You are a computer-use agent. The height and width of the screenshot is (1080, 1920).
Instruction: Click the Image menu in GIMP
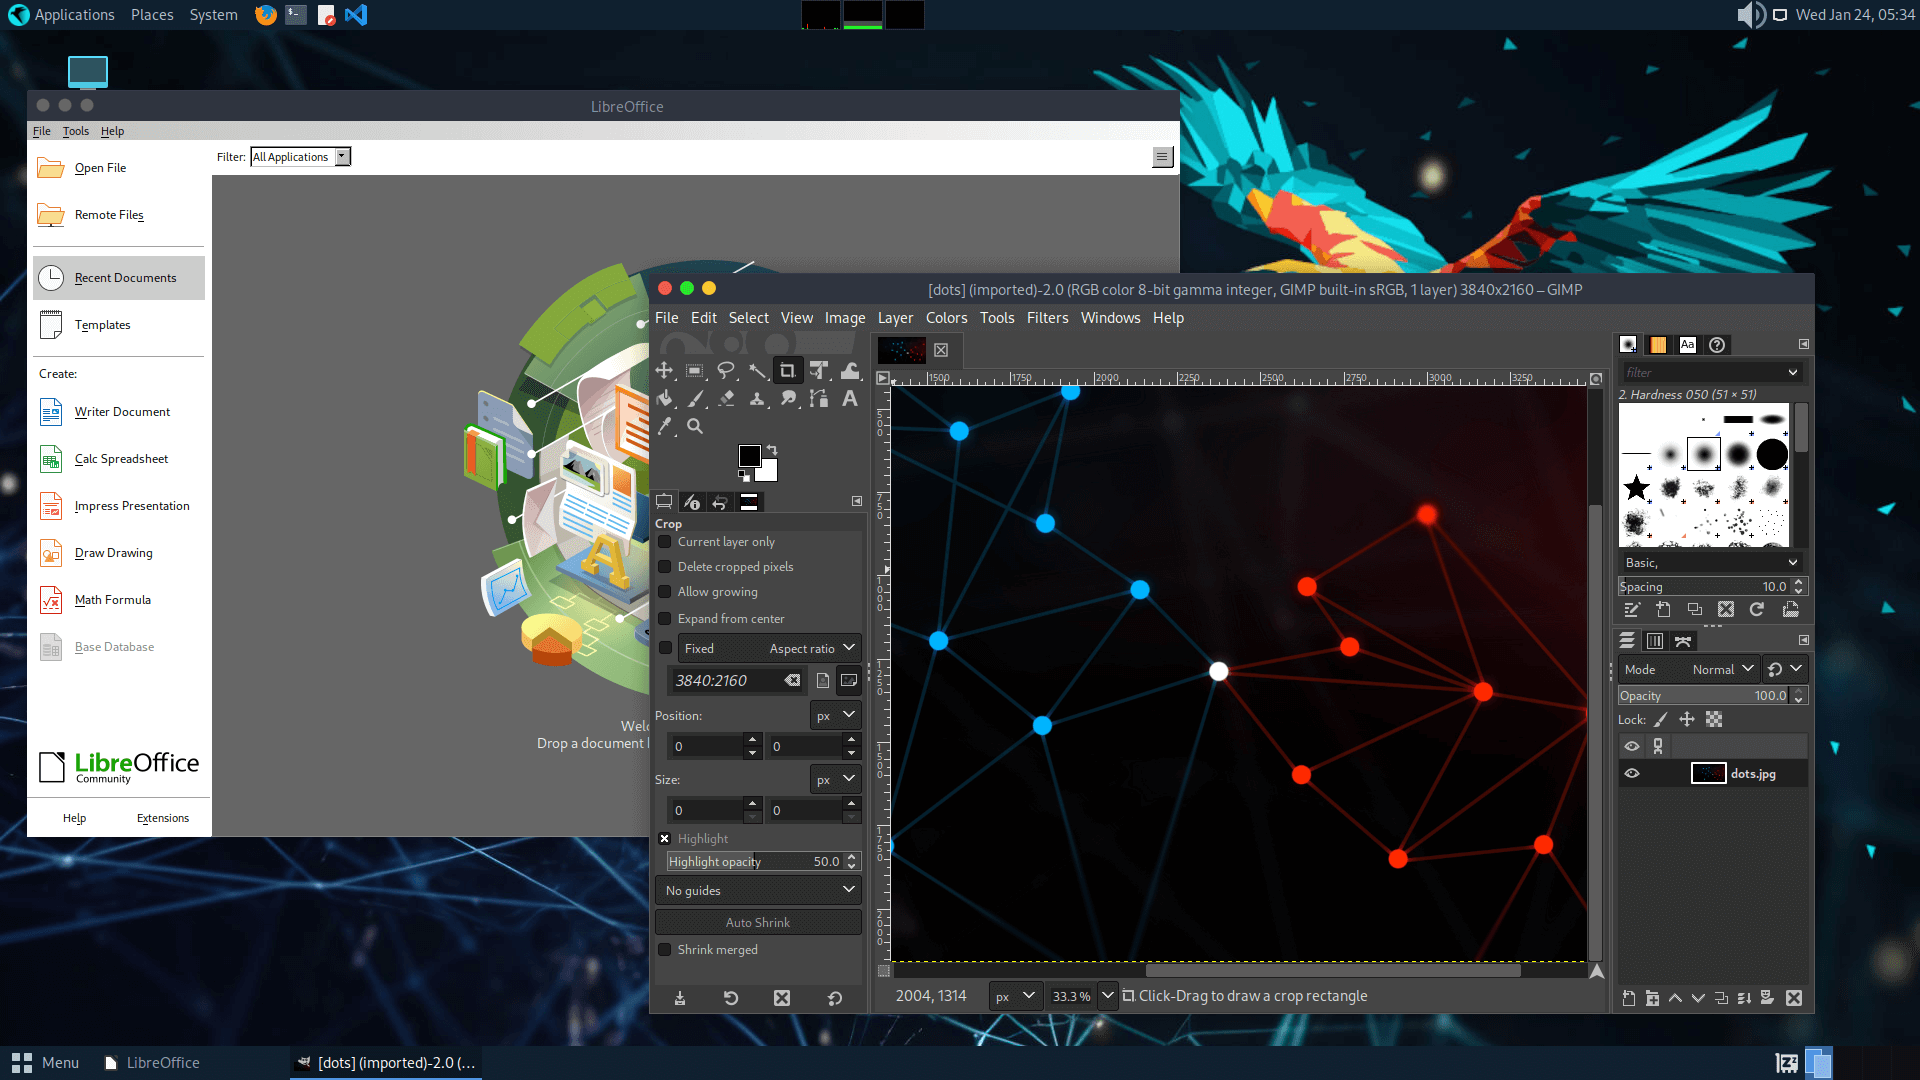point(844,318)
